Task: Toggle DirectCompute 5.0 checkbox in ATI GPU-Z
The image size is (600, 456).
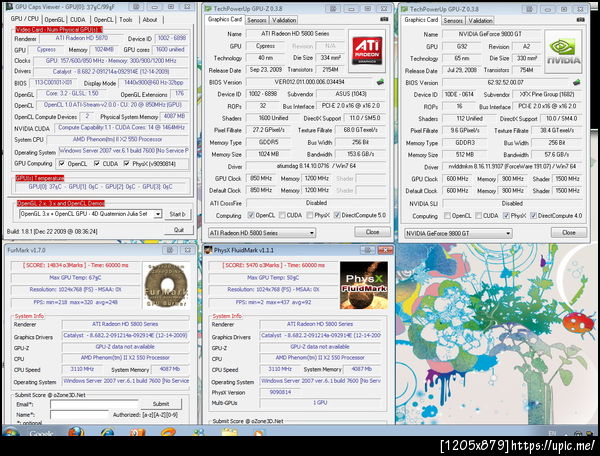Action: tap(337, 215)
